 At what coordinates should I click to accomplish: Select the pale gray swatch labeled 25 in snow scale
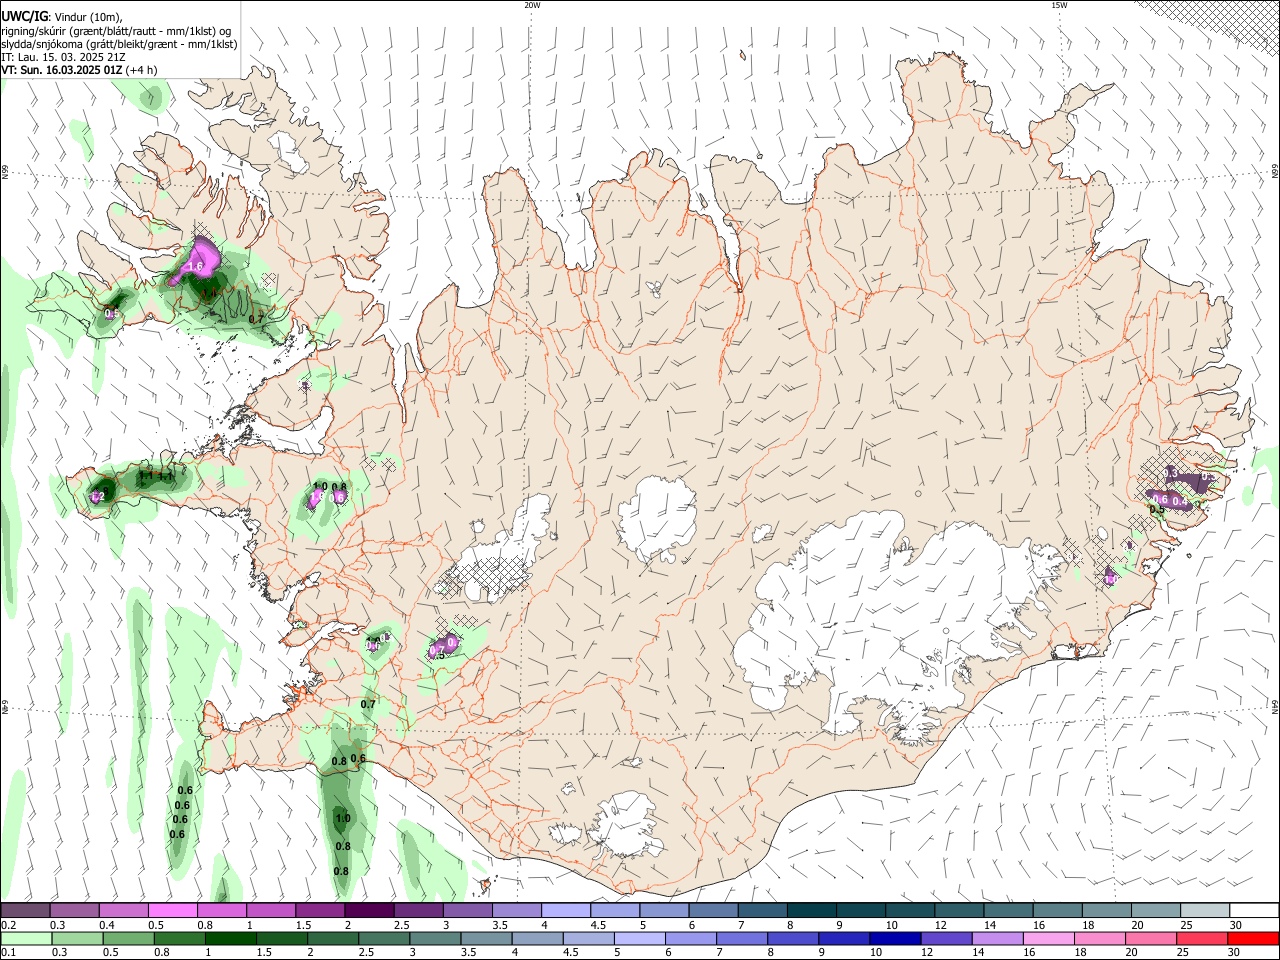click(1204, 911)
